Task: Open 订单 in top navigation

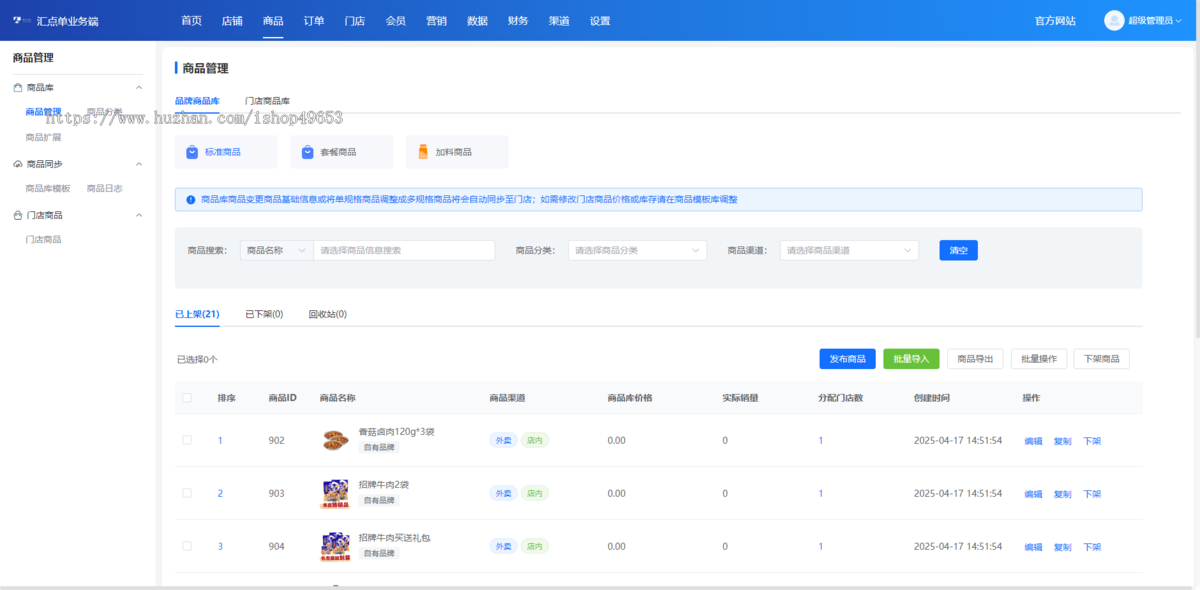Action: [314, 21]
